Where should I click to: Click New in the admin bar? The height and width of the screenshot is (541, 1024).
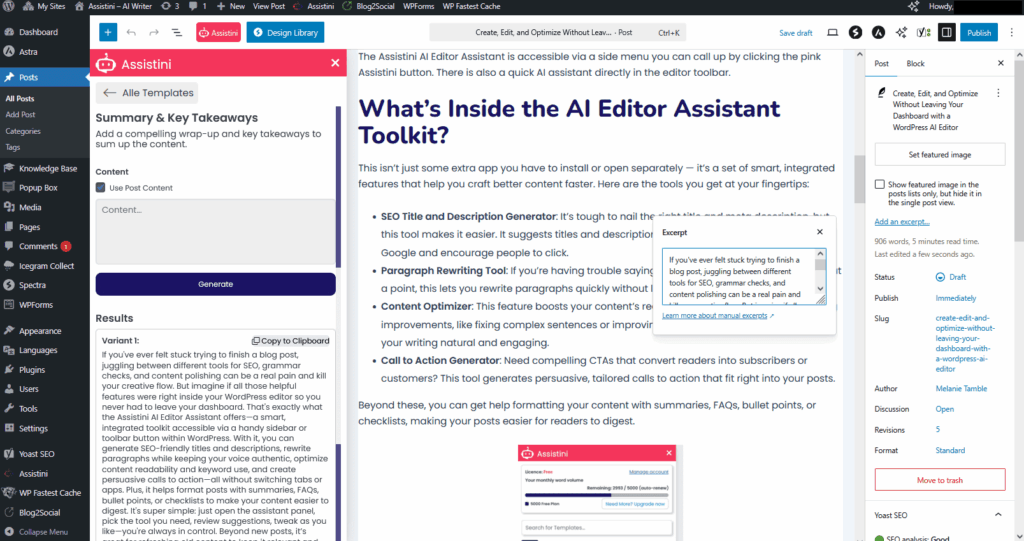[x=231, y=6]
